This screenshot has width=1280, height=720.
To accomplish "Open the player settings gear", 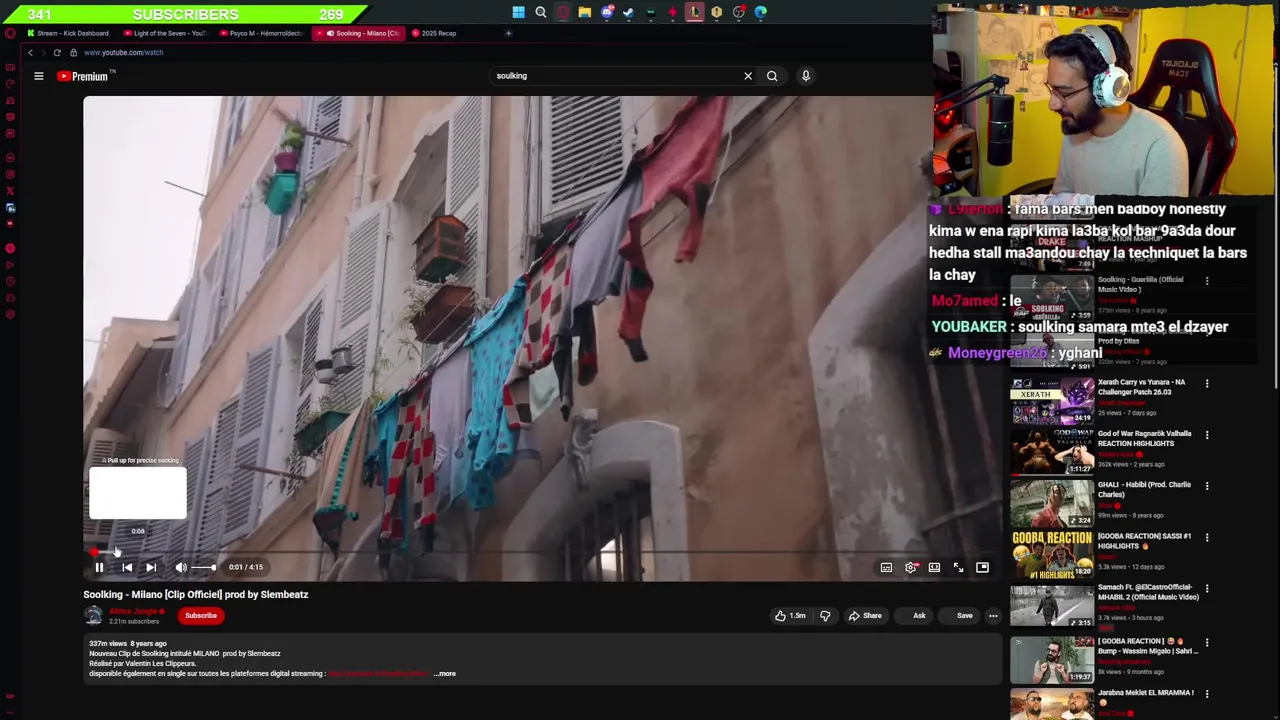I will coord(910,567).
